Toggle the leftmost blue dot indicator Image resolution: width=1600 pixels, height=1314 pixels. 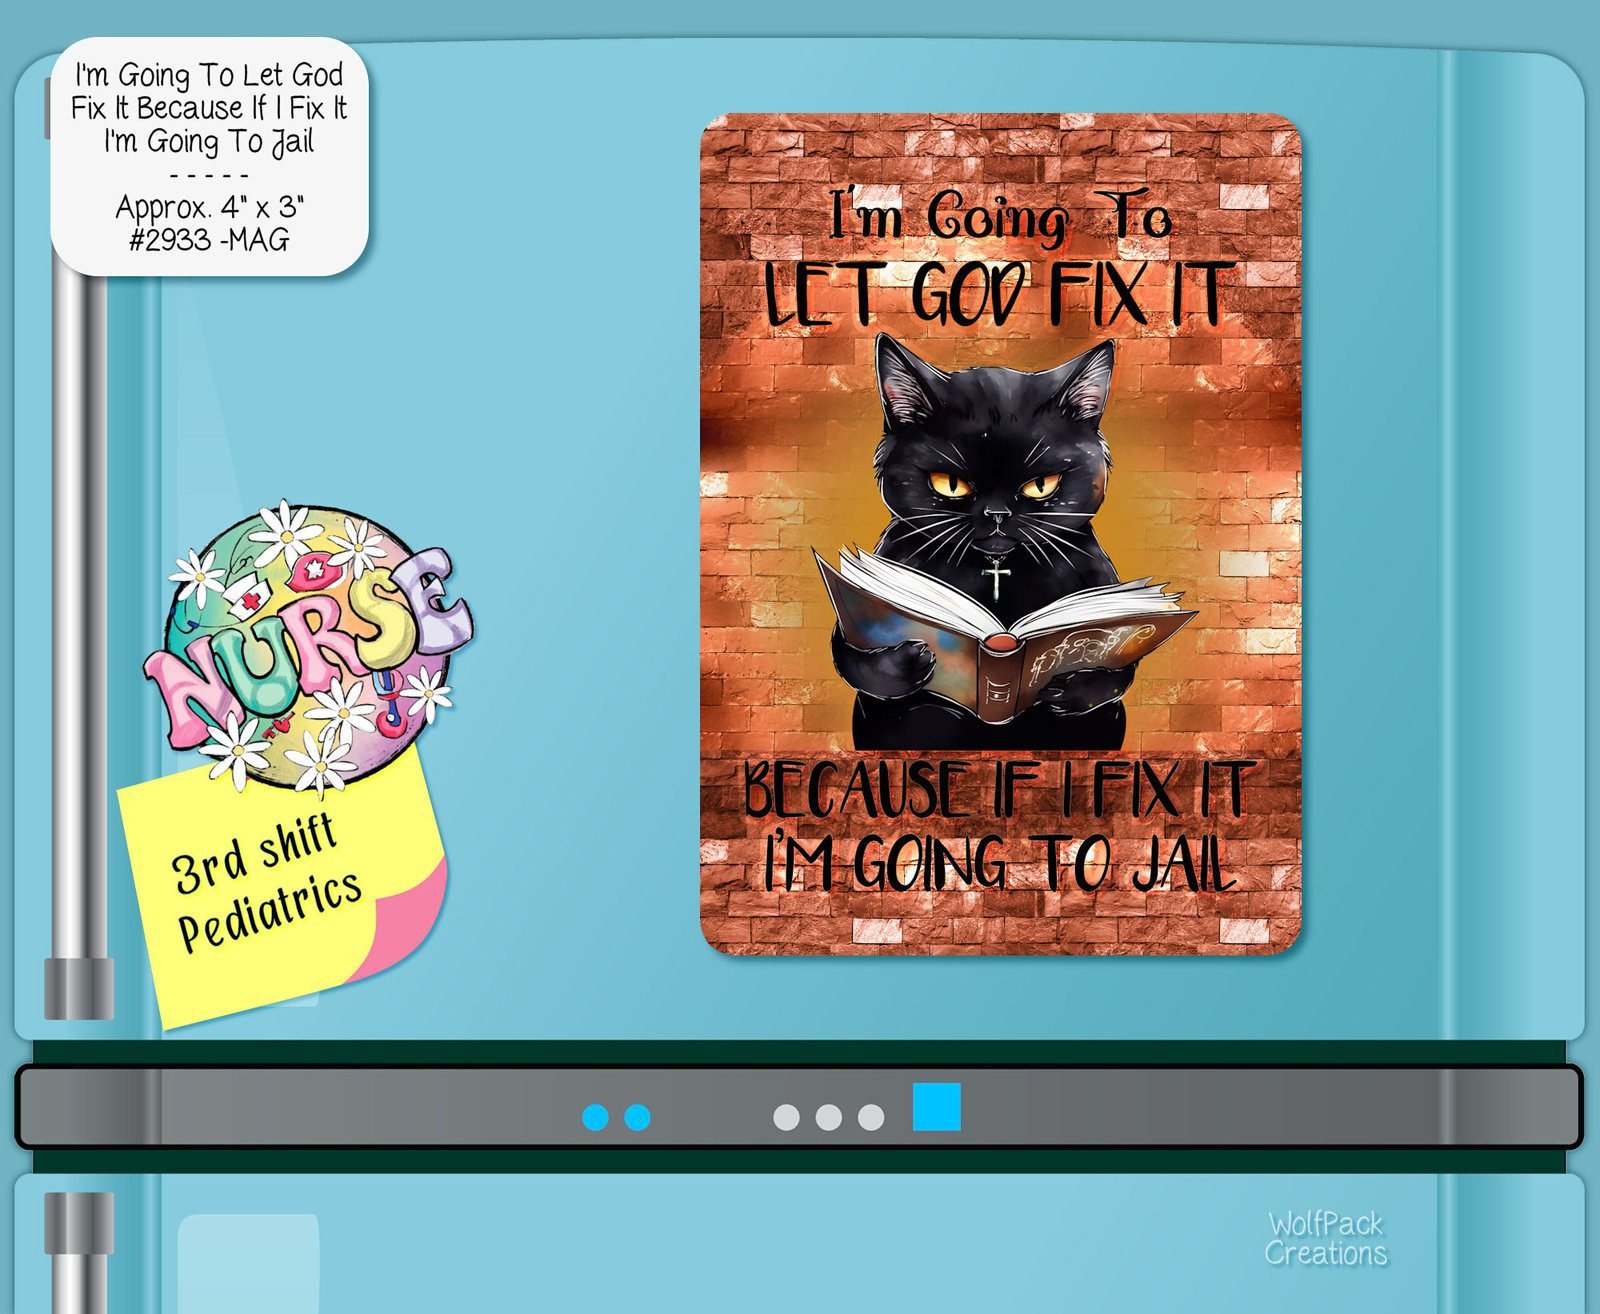(595, 1117)
